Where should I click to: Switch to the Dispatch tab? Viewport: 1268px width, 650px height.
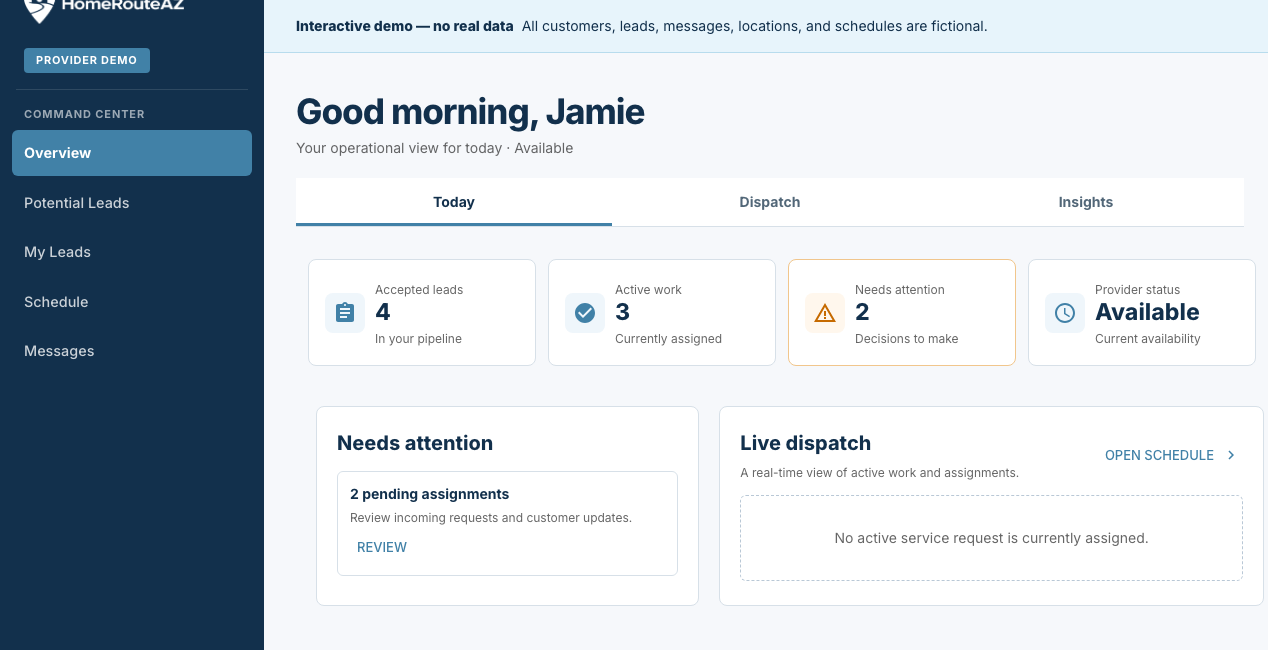pyautogui.click(x=770, y=202)
